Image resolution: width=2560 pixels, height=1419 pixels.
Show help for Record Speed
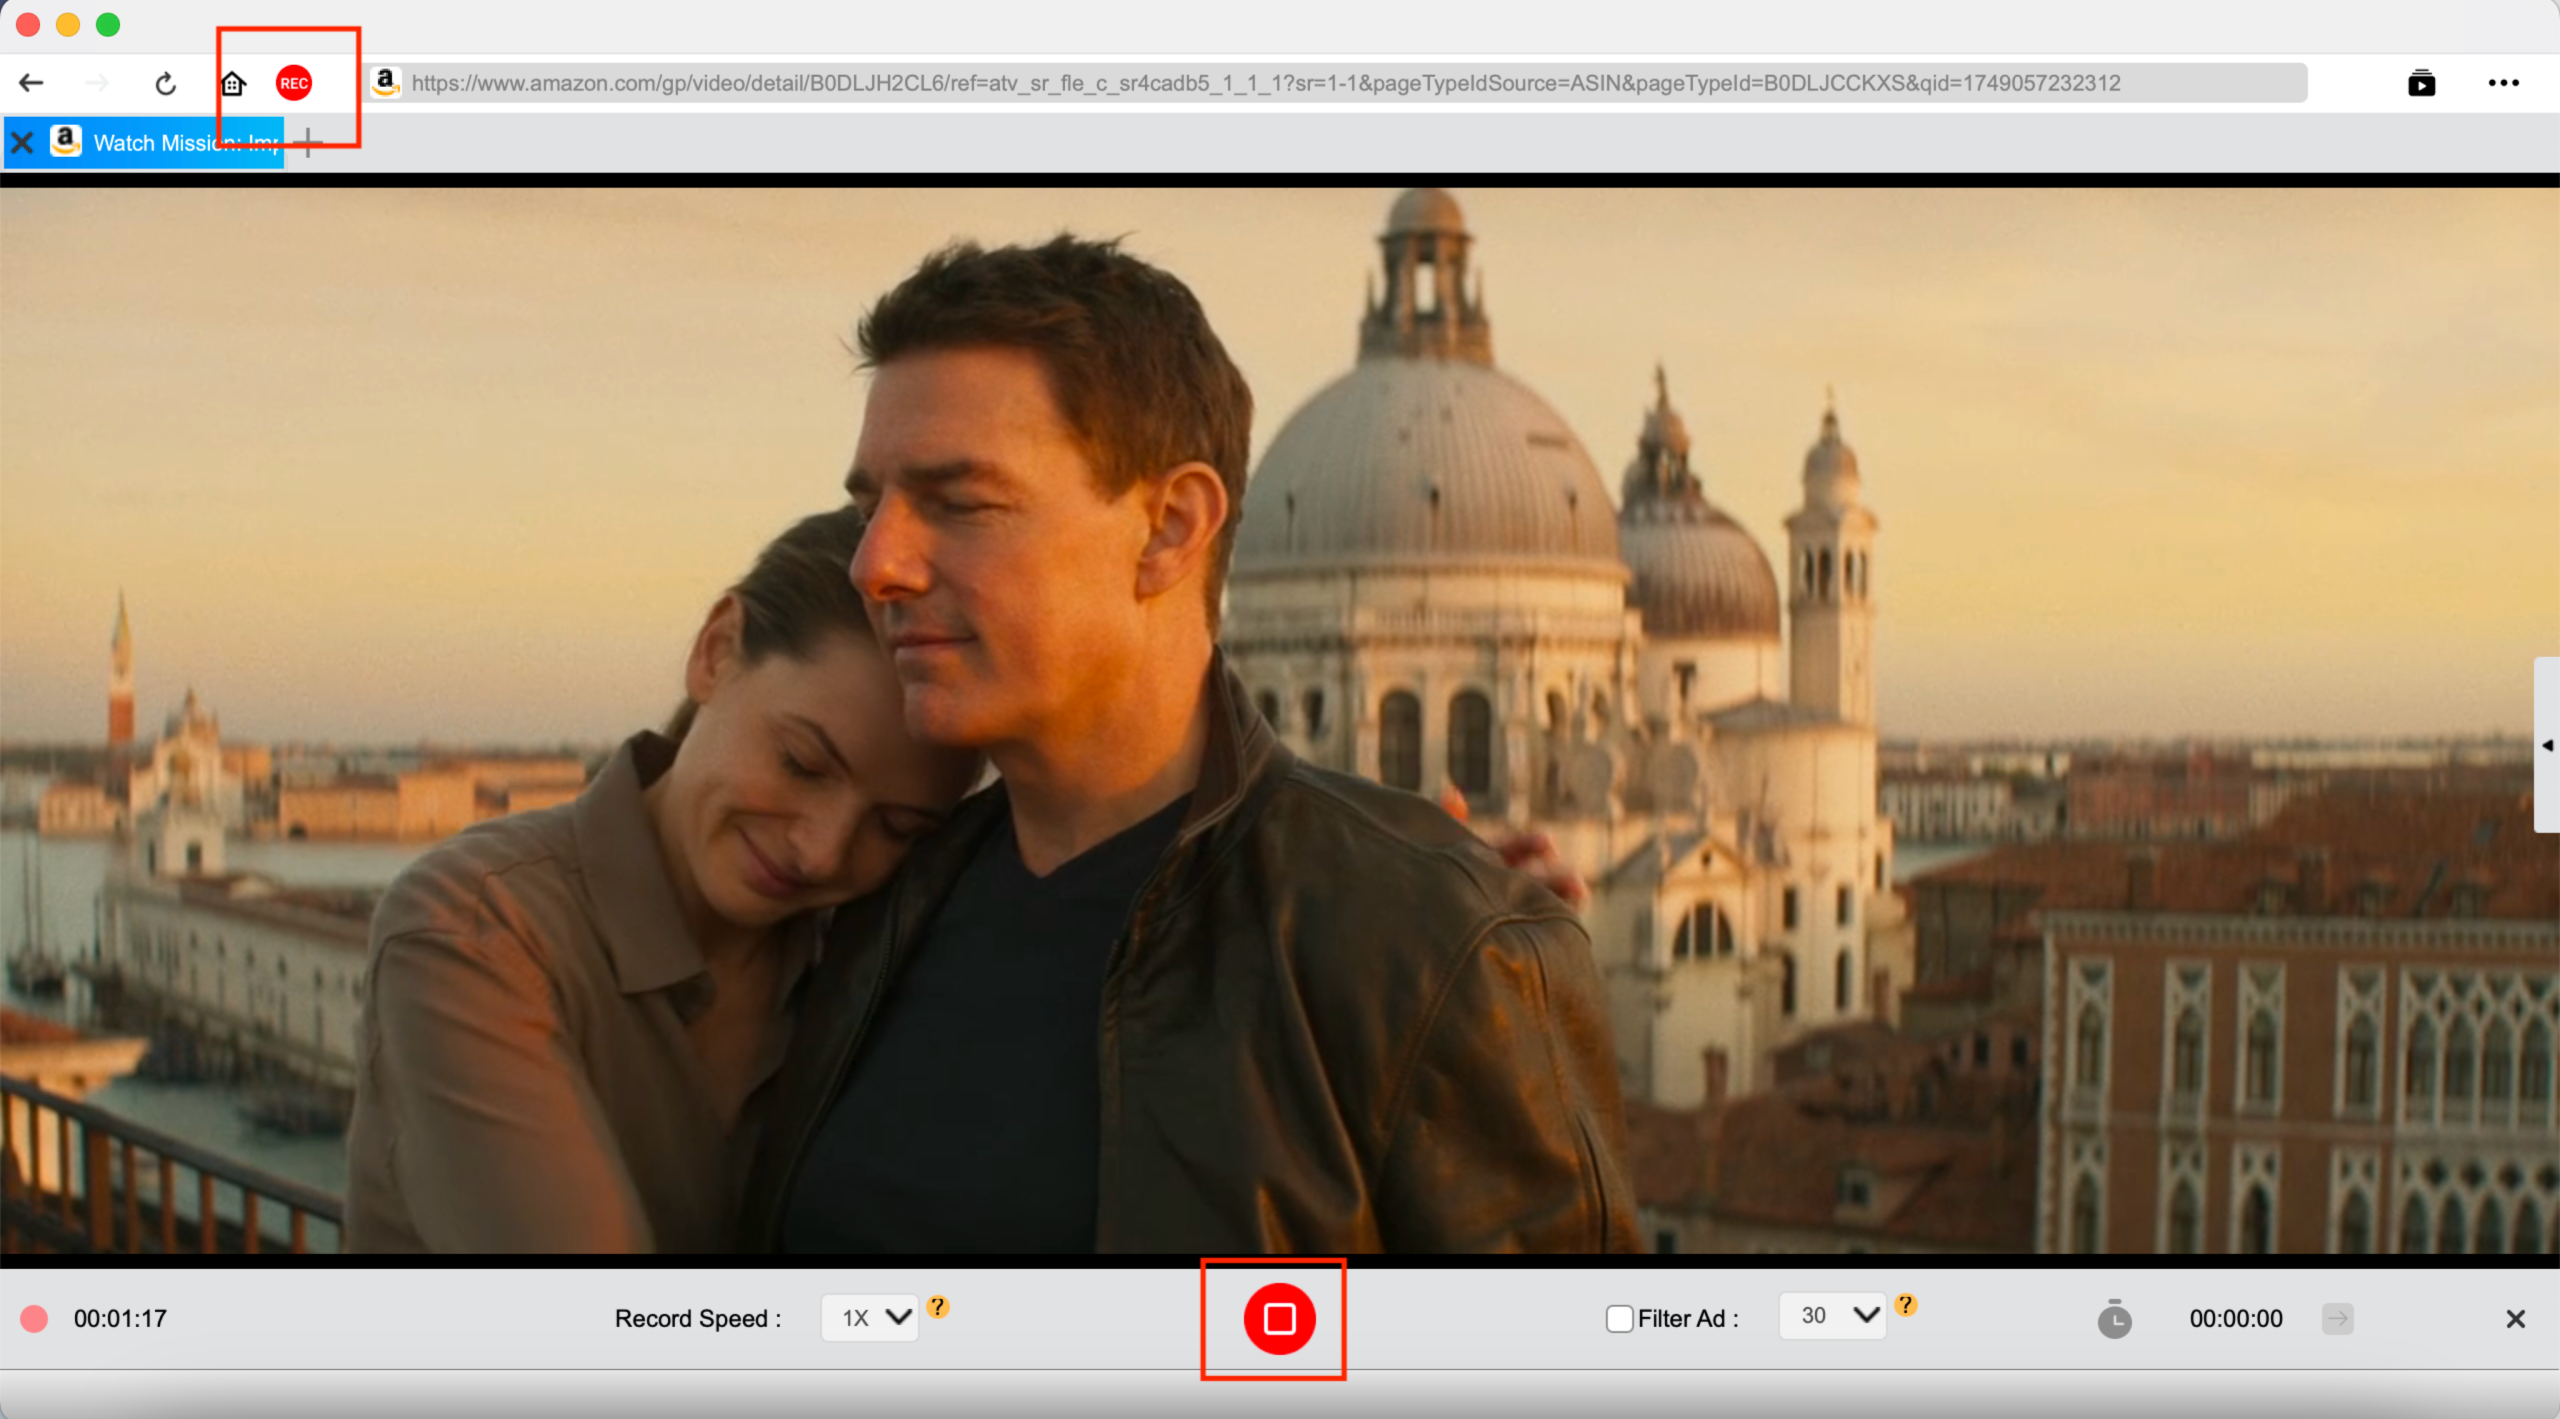tap(937, 1306)
